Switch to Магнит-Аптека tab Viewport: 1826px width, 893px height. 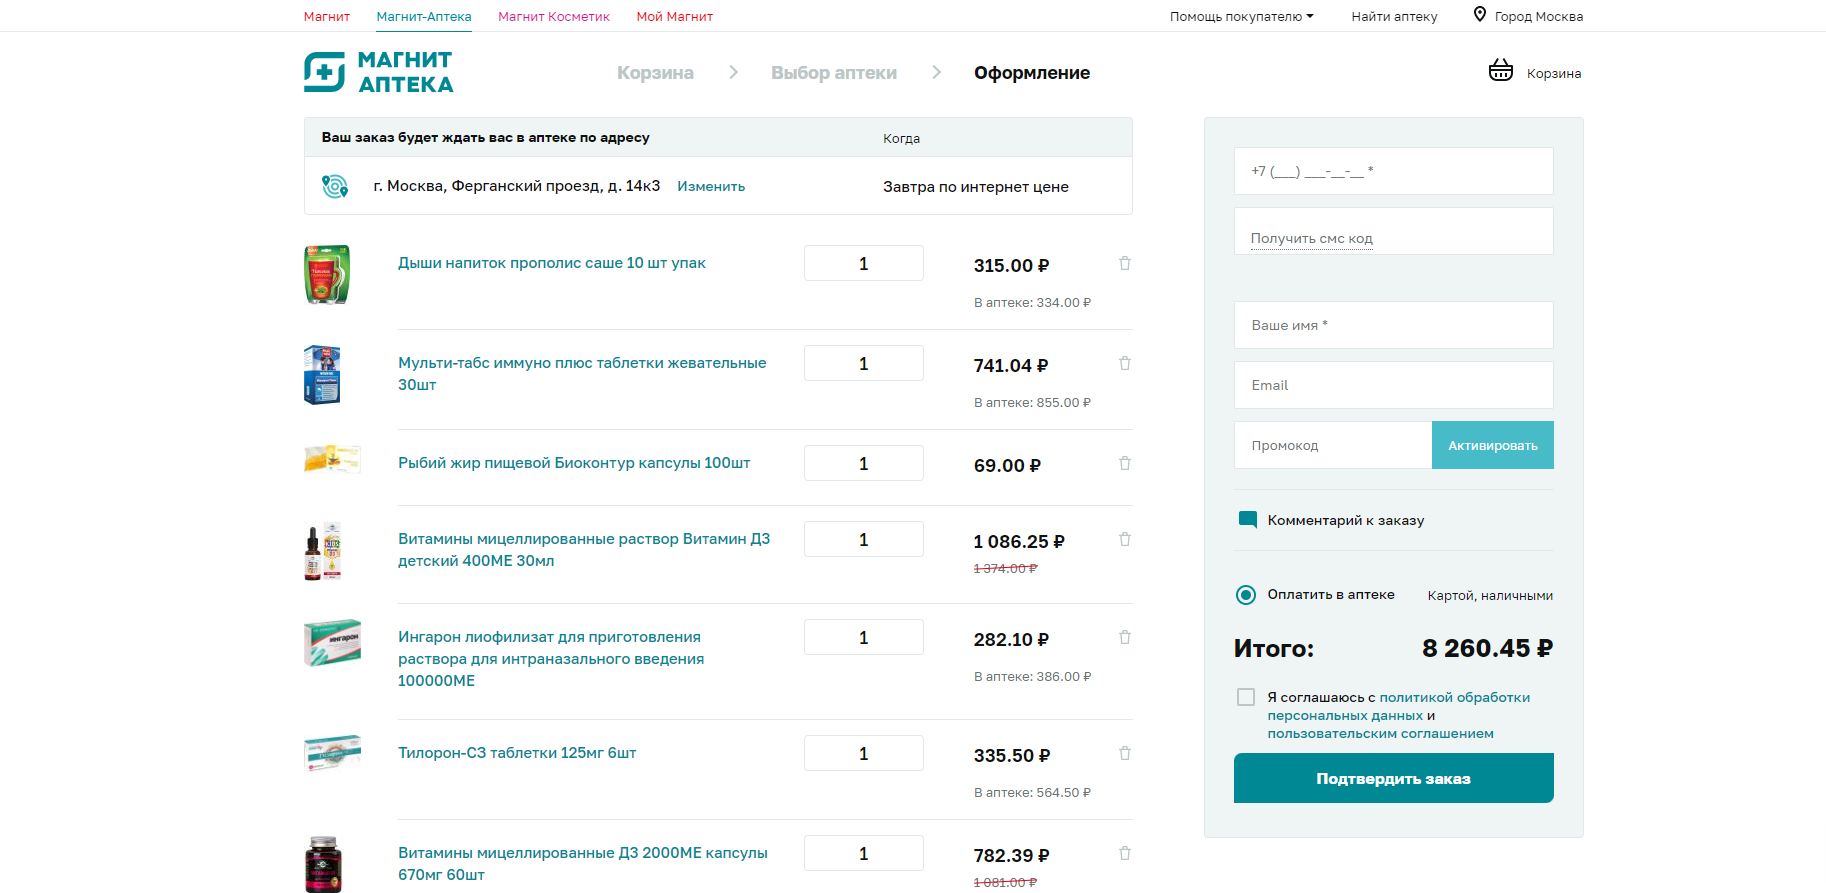tap(424, 16)
